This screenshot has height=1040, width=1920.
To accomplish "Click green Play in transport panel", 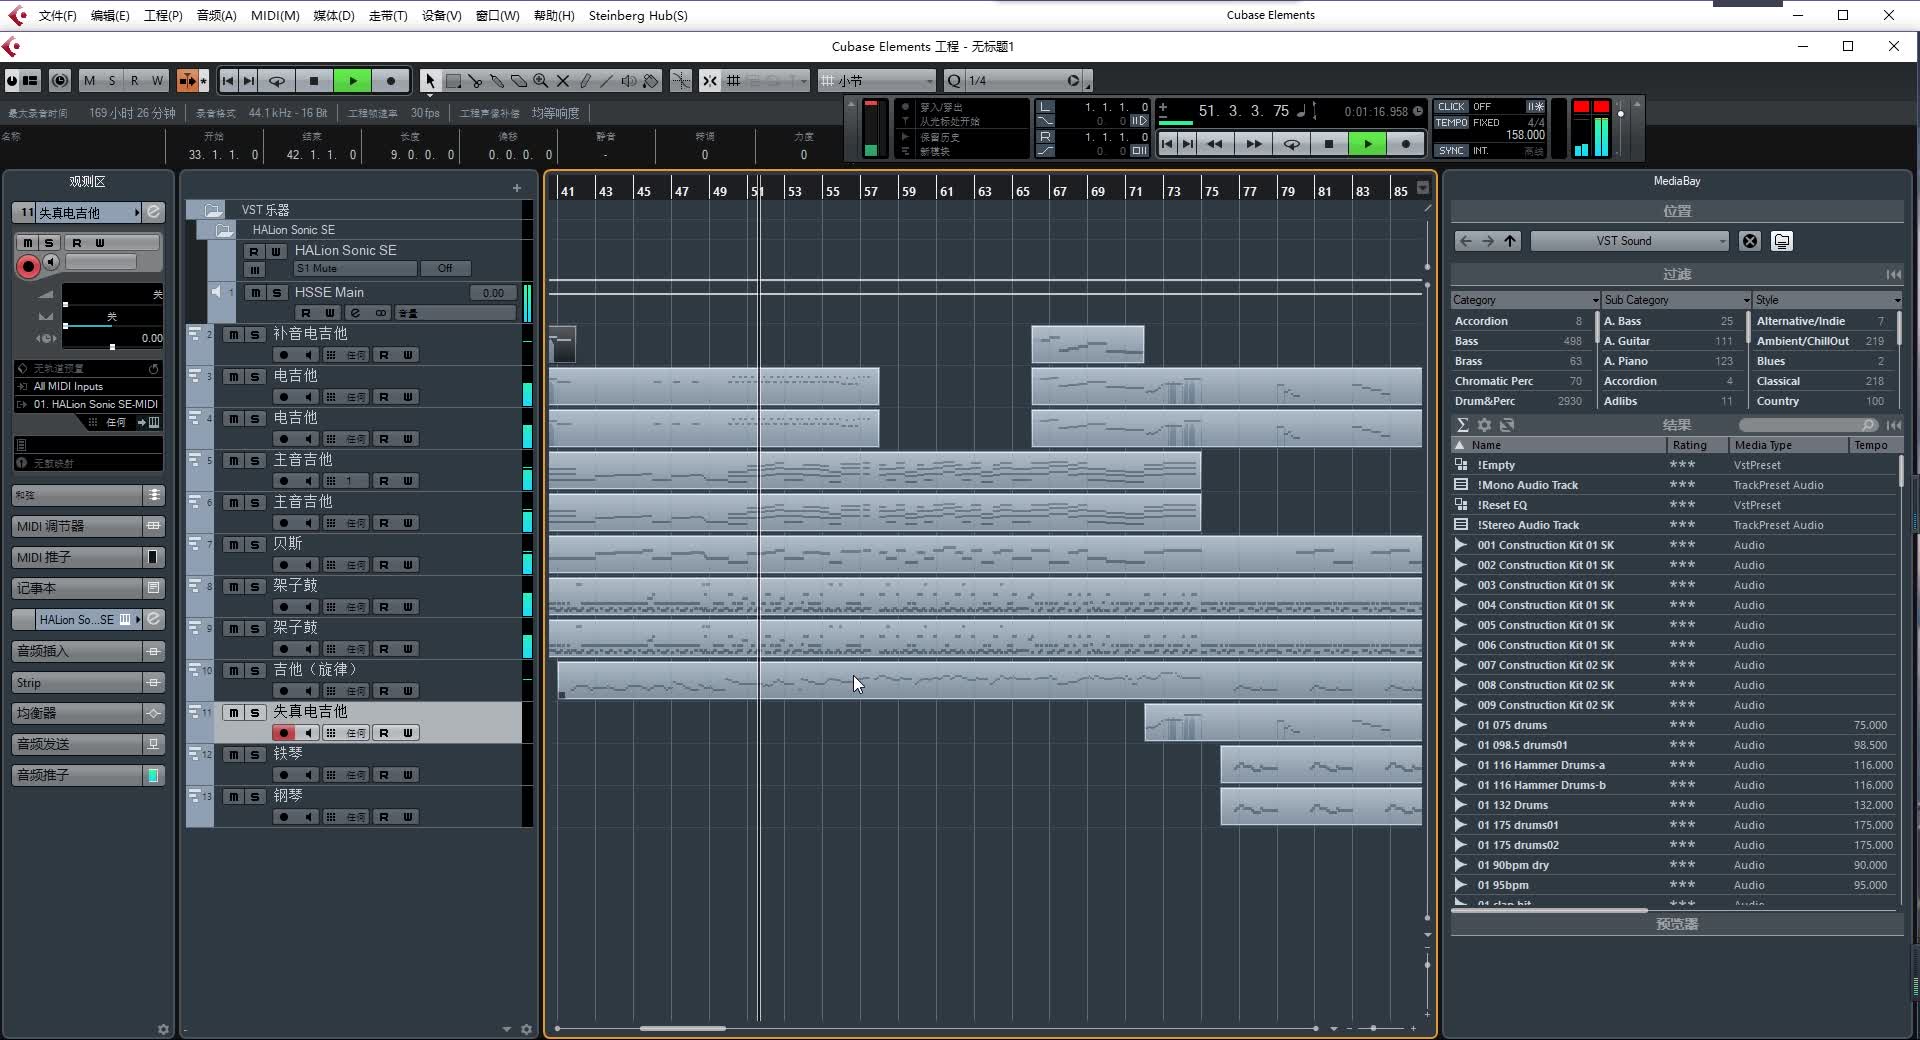I will (1367, 144).
